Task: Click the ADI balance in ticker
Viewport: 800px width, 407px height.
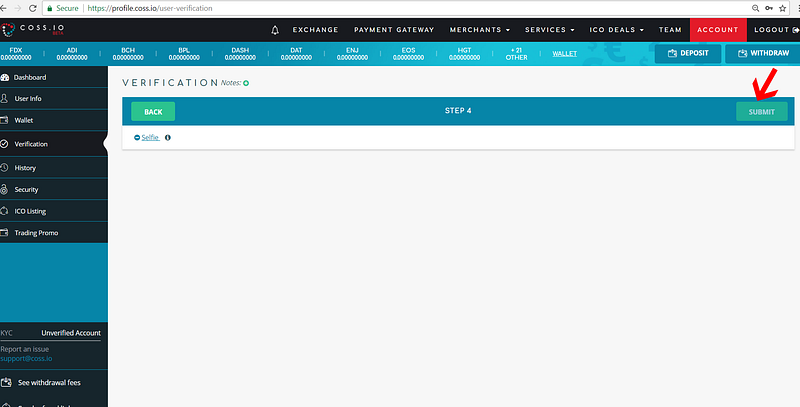Action: click(72, 54)
